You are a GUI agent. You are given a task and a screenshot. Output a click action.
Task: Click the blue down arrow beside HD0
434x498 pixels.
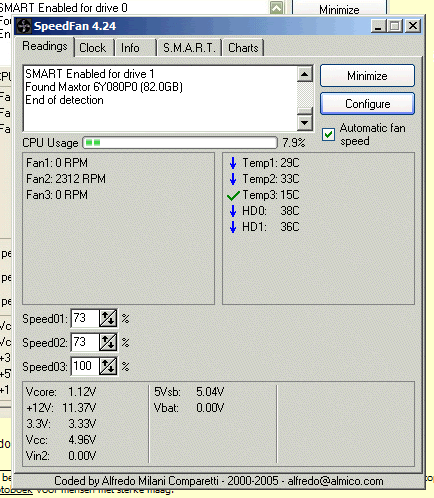pos(233,211)
